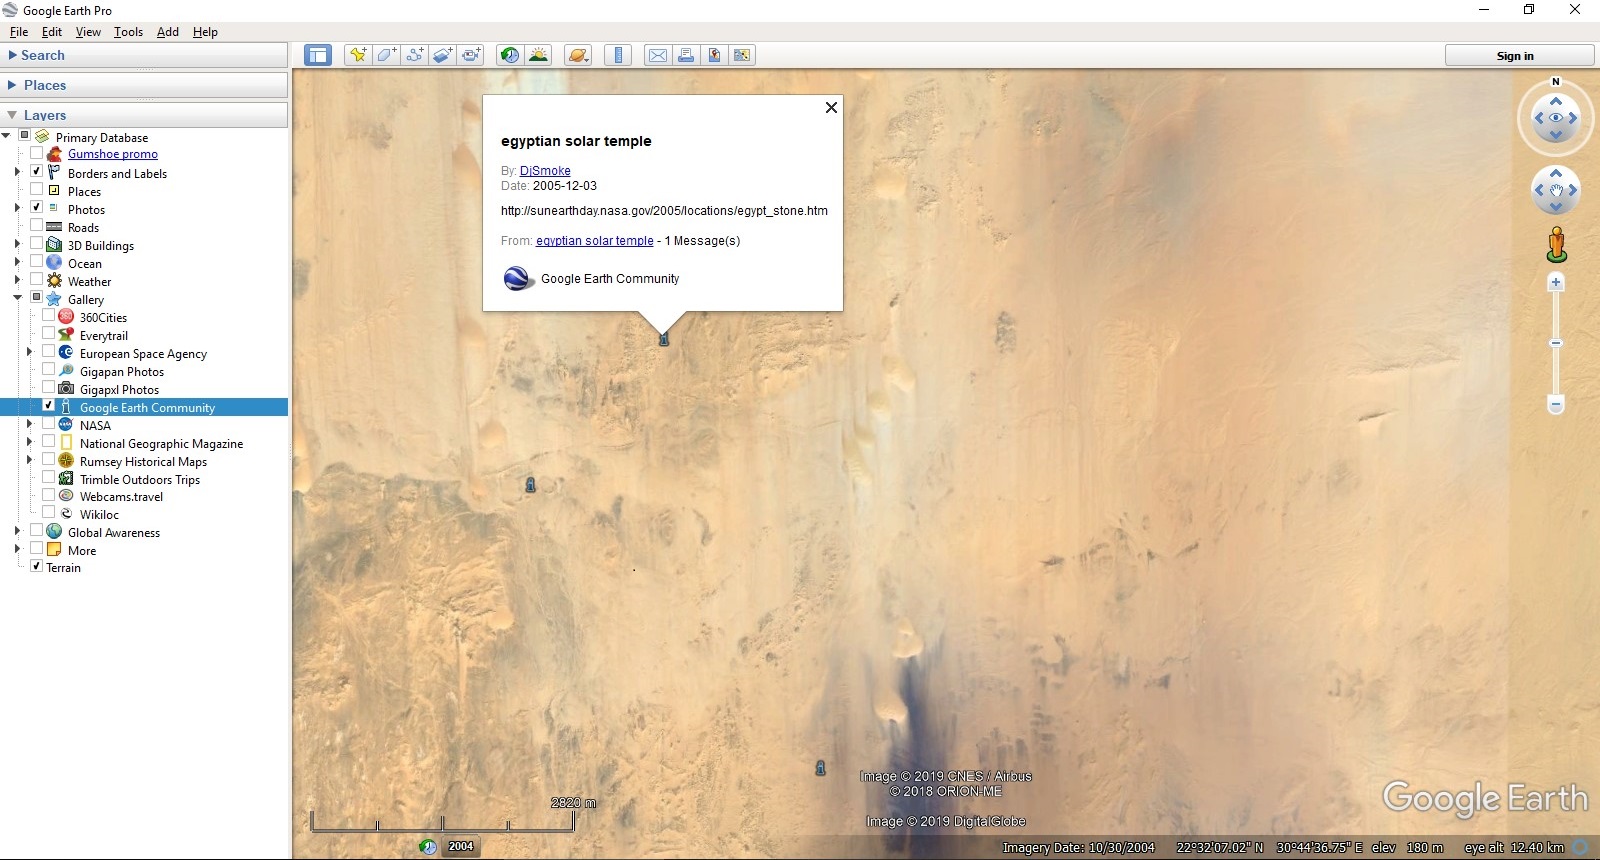Open the DjSmoke author link
Image resolution: width=1600 pixels, height=860 pixels.
[545, 171]
